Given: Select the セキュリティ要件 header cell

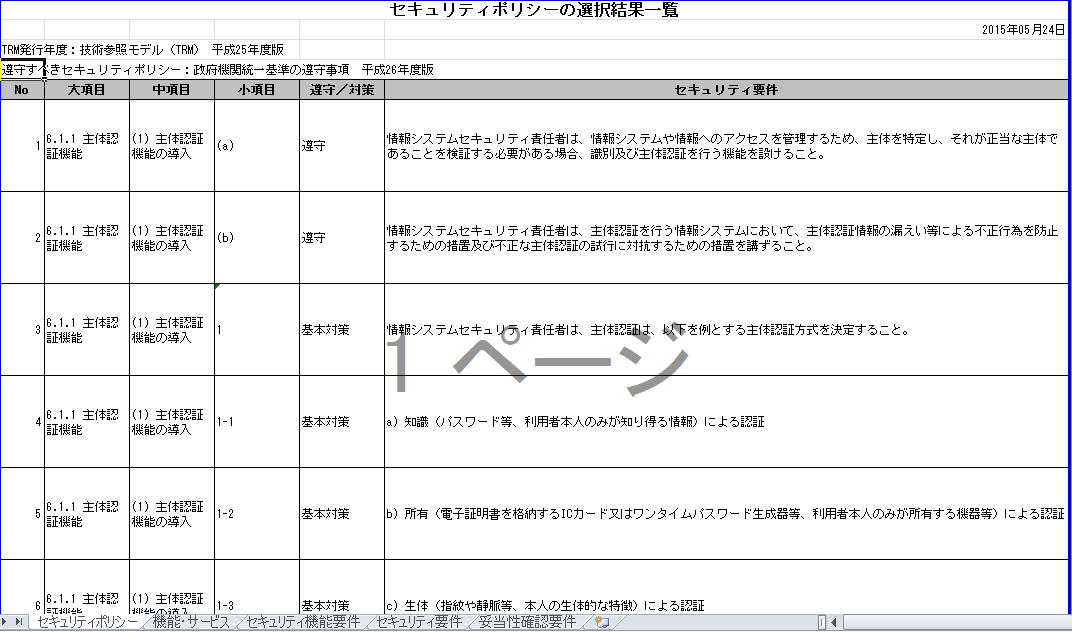Looking at the screenshot, I should click(726, 90).
